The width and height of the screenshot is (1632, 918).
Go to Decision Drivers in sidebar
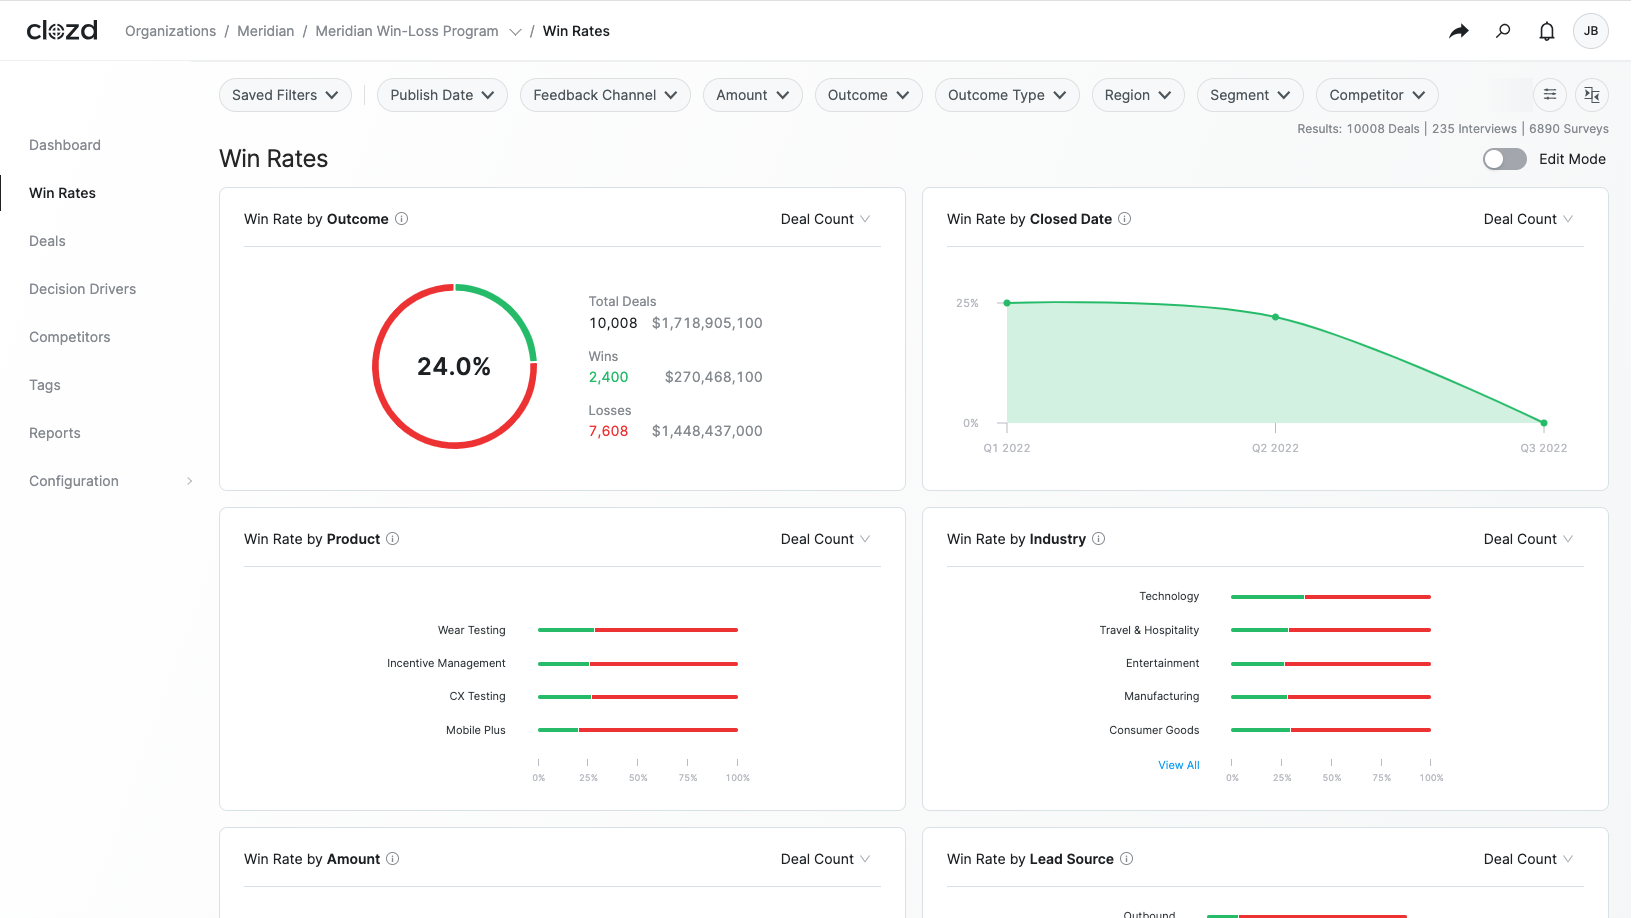82,289
